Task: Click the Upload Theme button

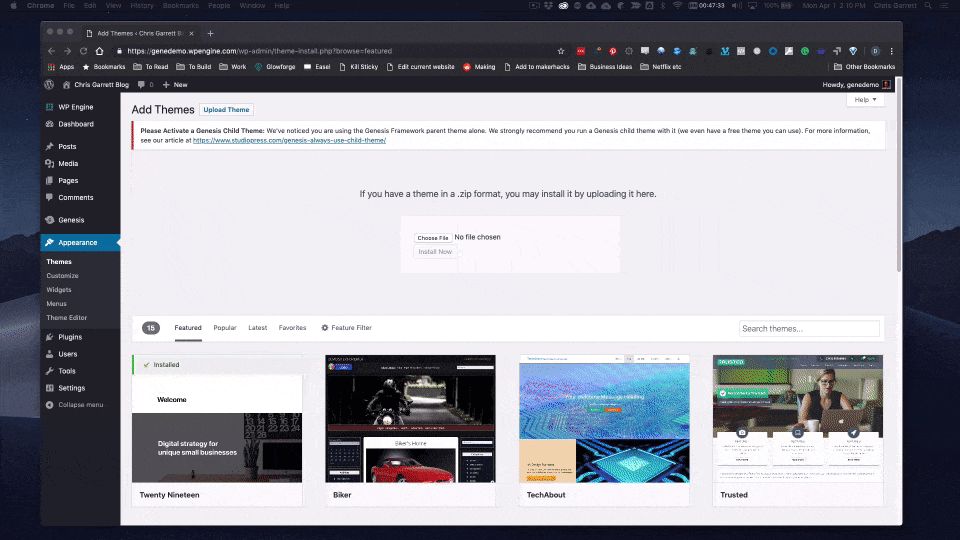Action: pos(226,110)
